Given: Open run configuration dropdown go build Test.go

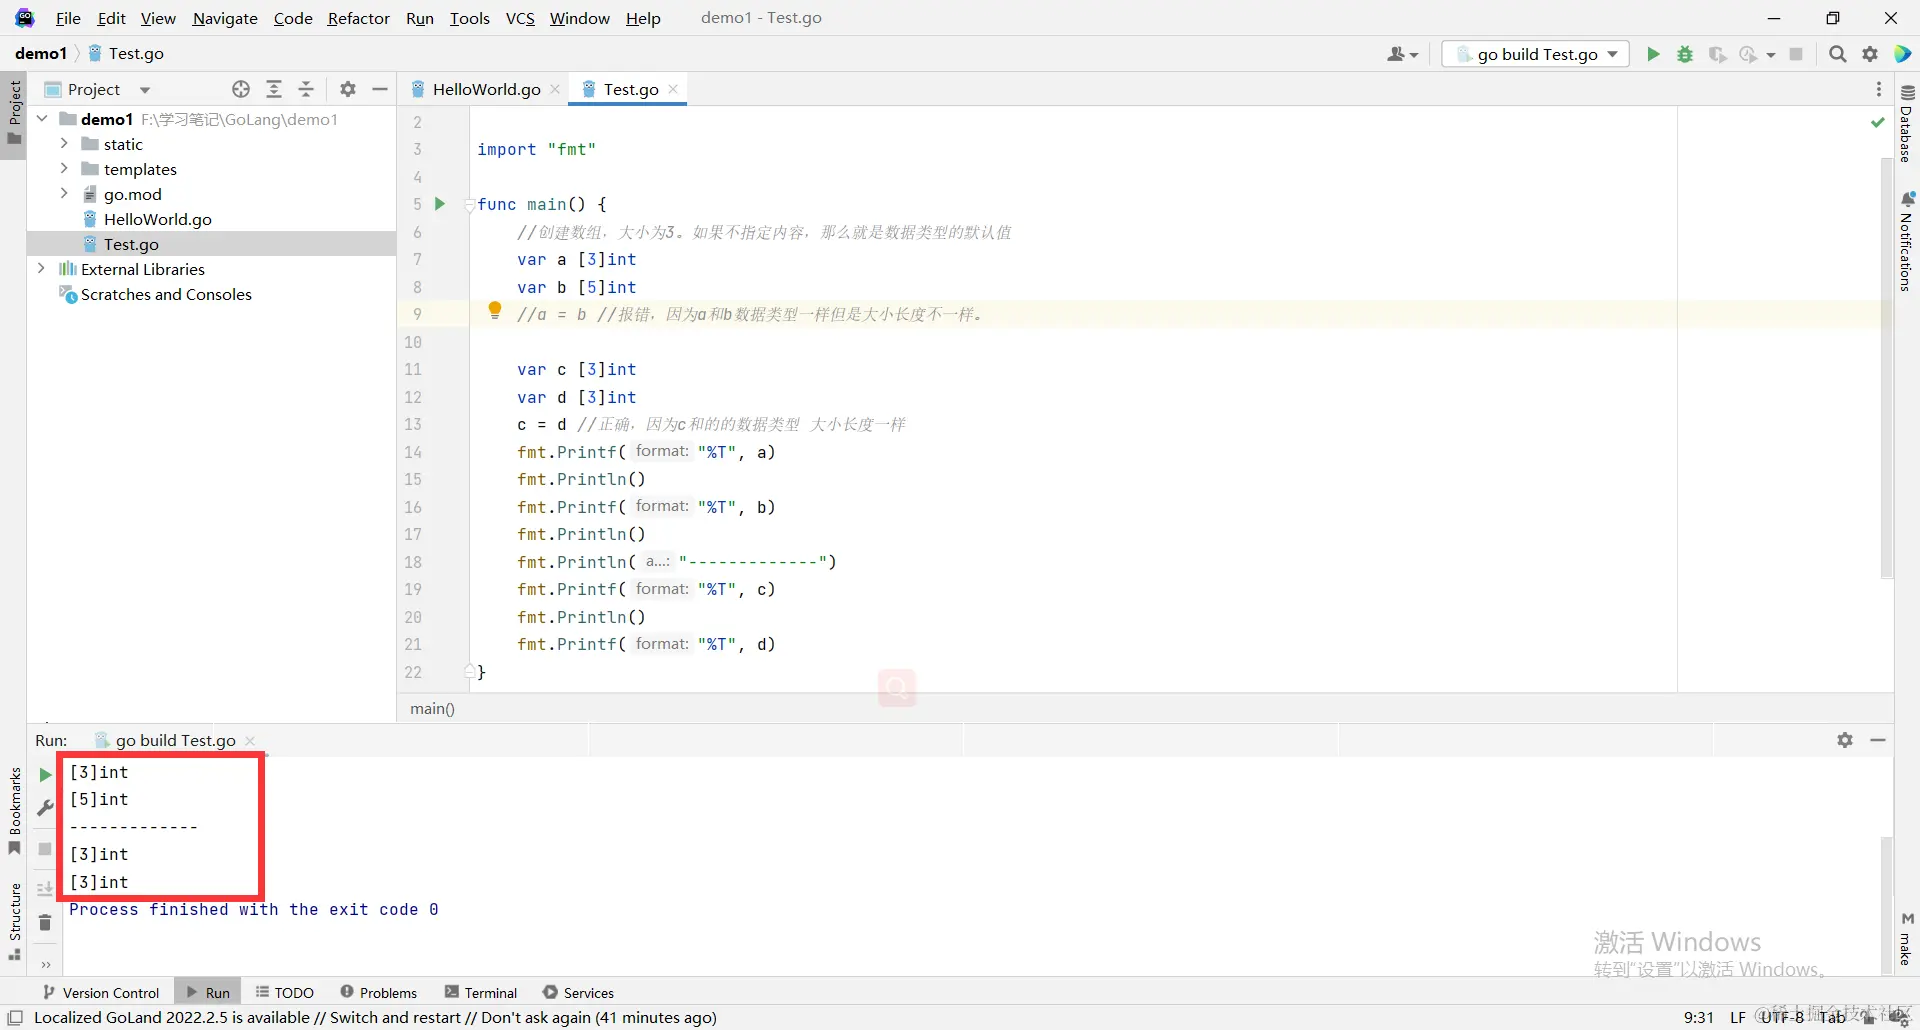Looking at the screenshot, I should tap(1536, 54).
